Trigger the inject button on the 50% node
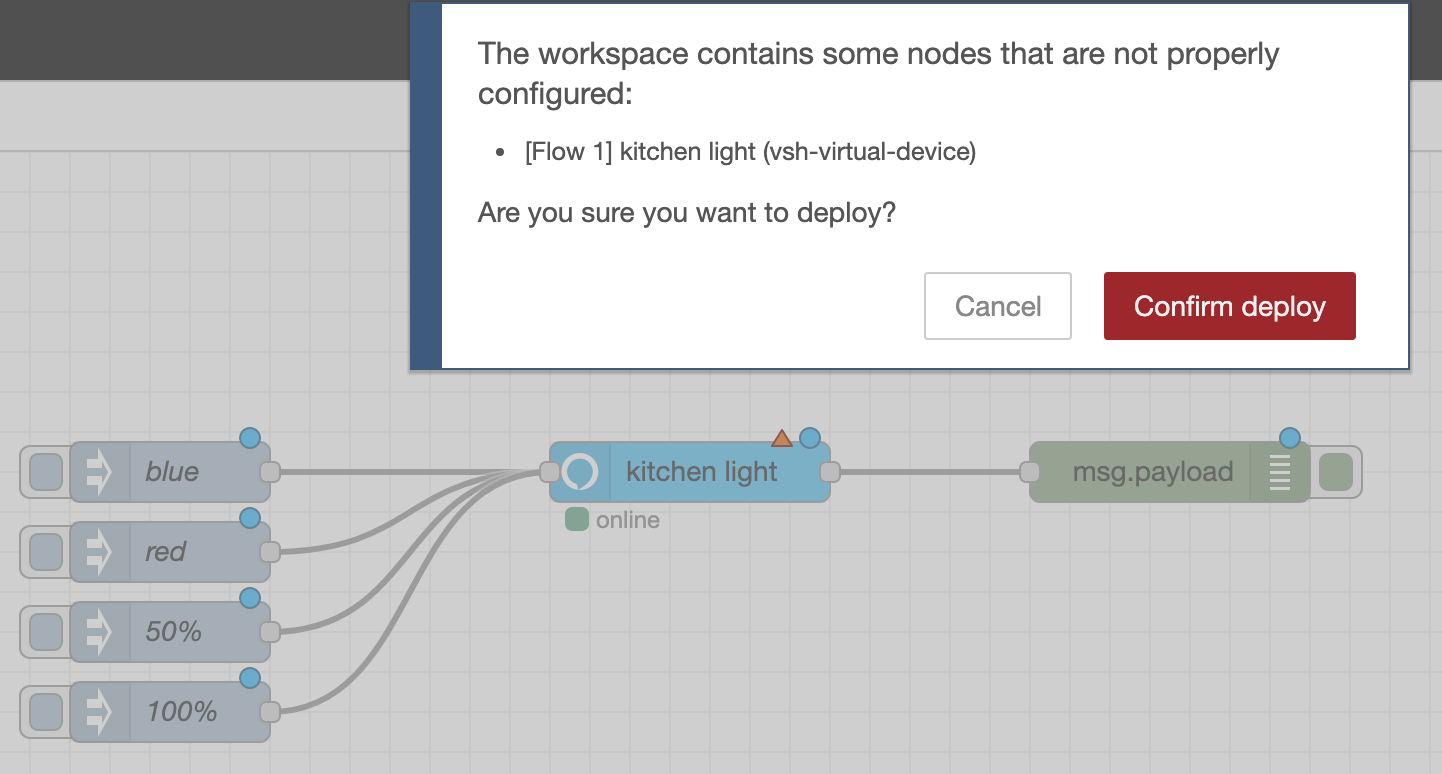Screen dimensions: 1442x774 [44, 631]
